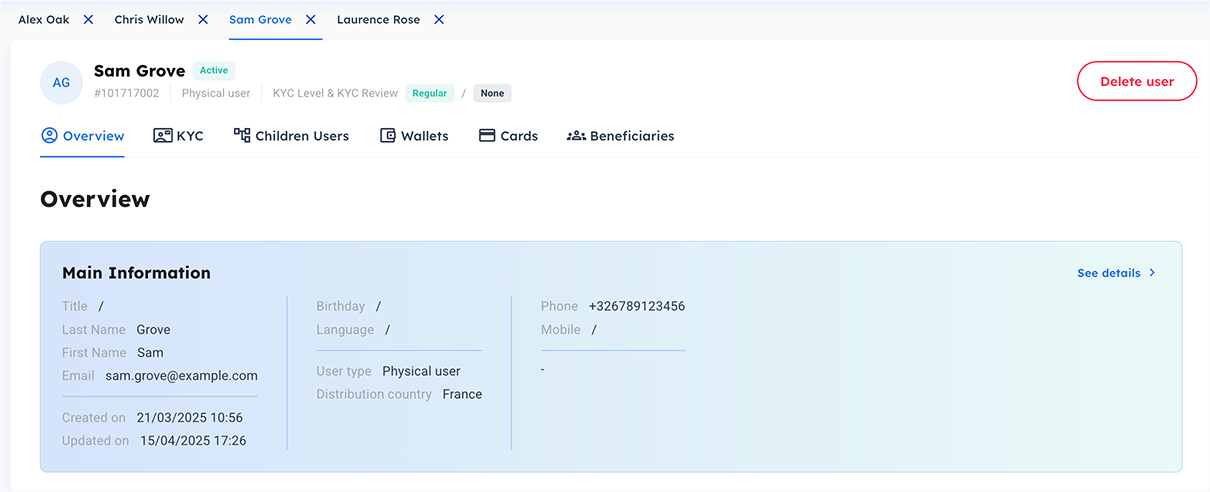Click the Active status badge

214,70
